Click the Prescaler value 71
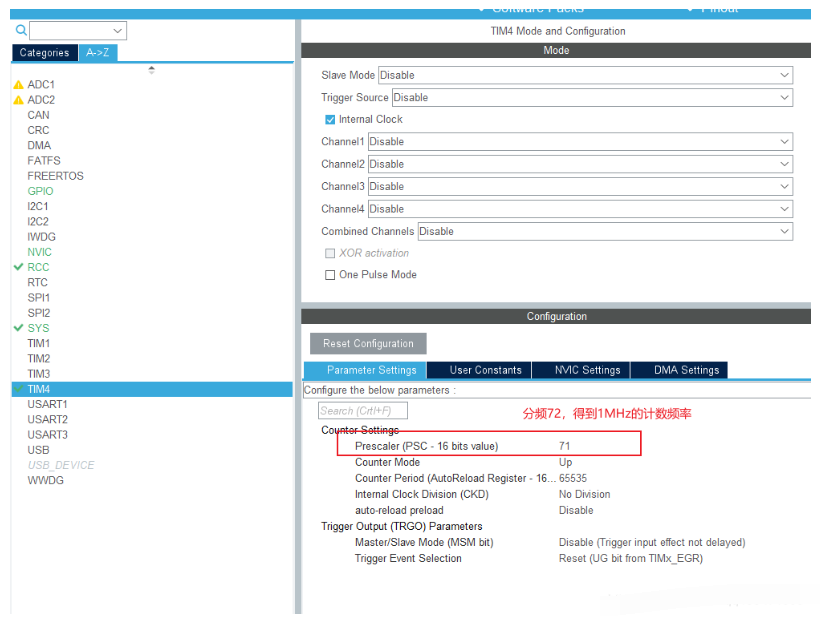The height and width of the screenshot is (619, 822). 565,446
